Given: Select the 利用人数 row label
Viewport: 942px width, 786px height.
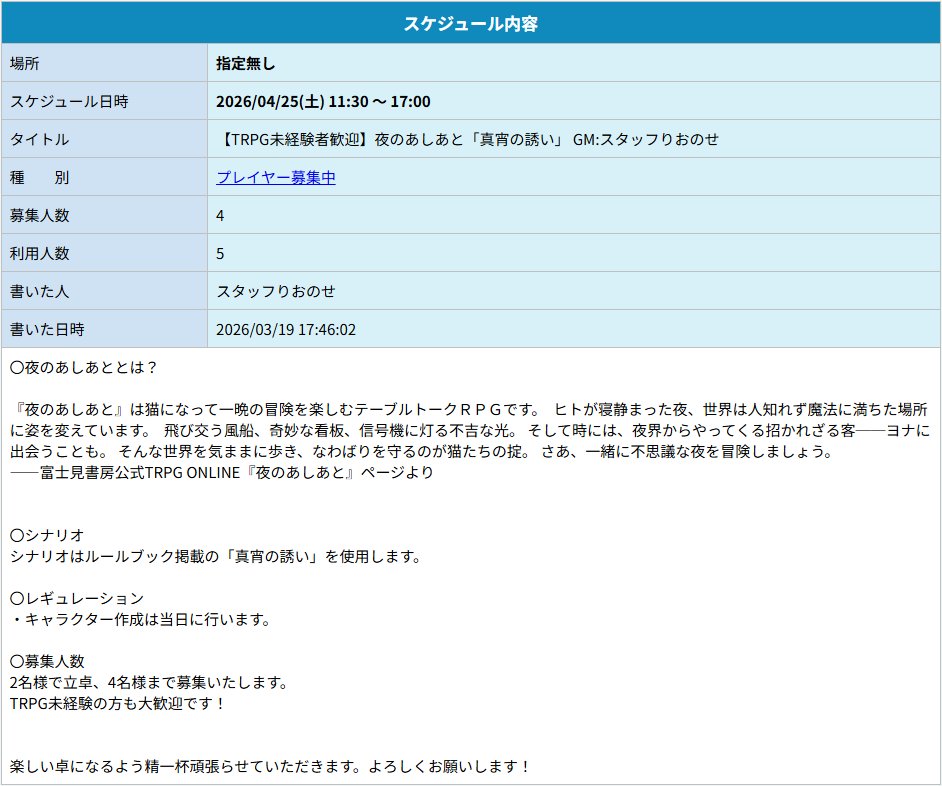Looking at the screenshot, I should coord(40,254).
